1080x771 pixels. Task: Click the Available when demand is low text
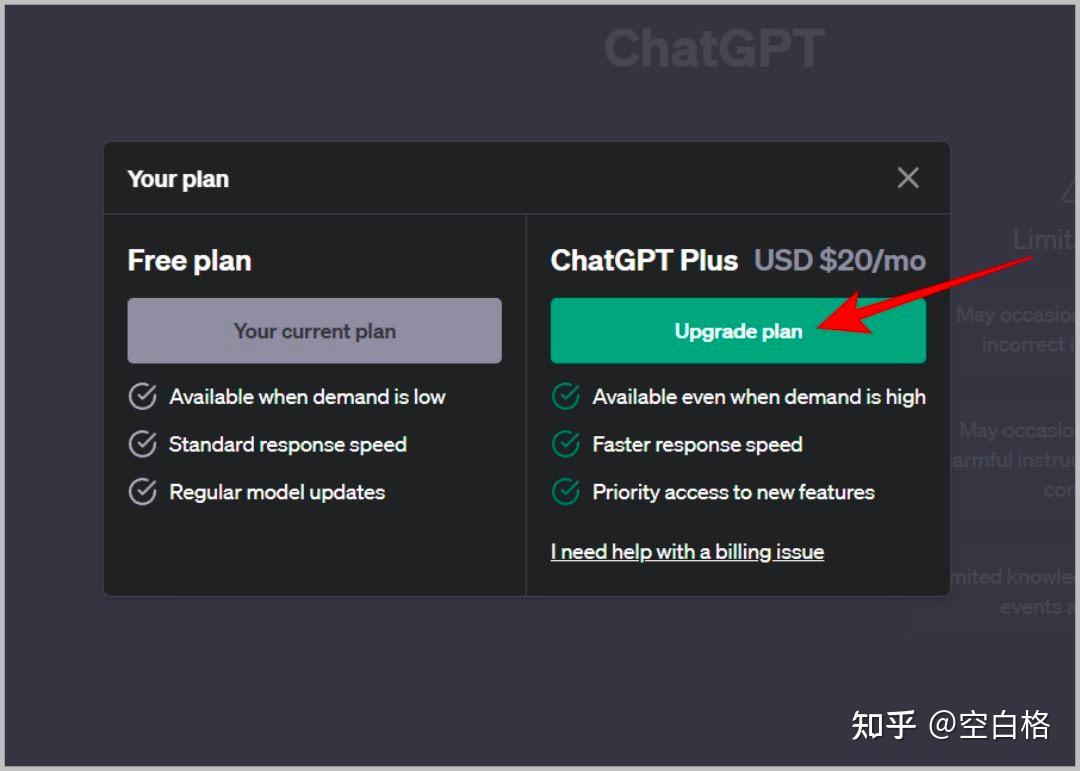point(307,397)
